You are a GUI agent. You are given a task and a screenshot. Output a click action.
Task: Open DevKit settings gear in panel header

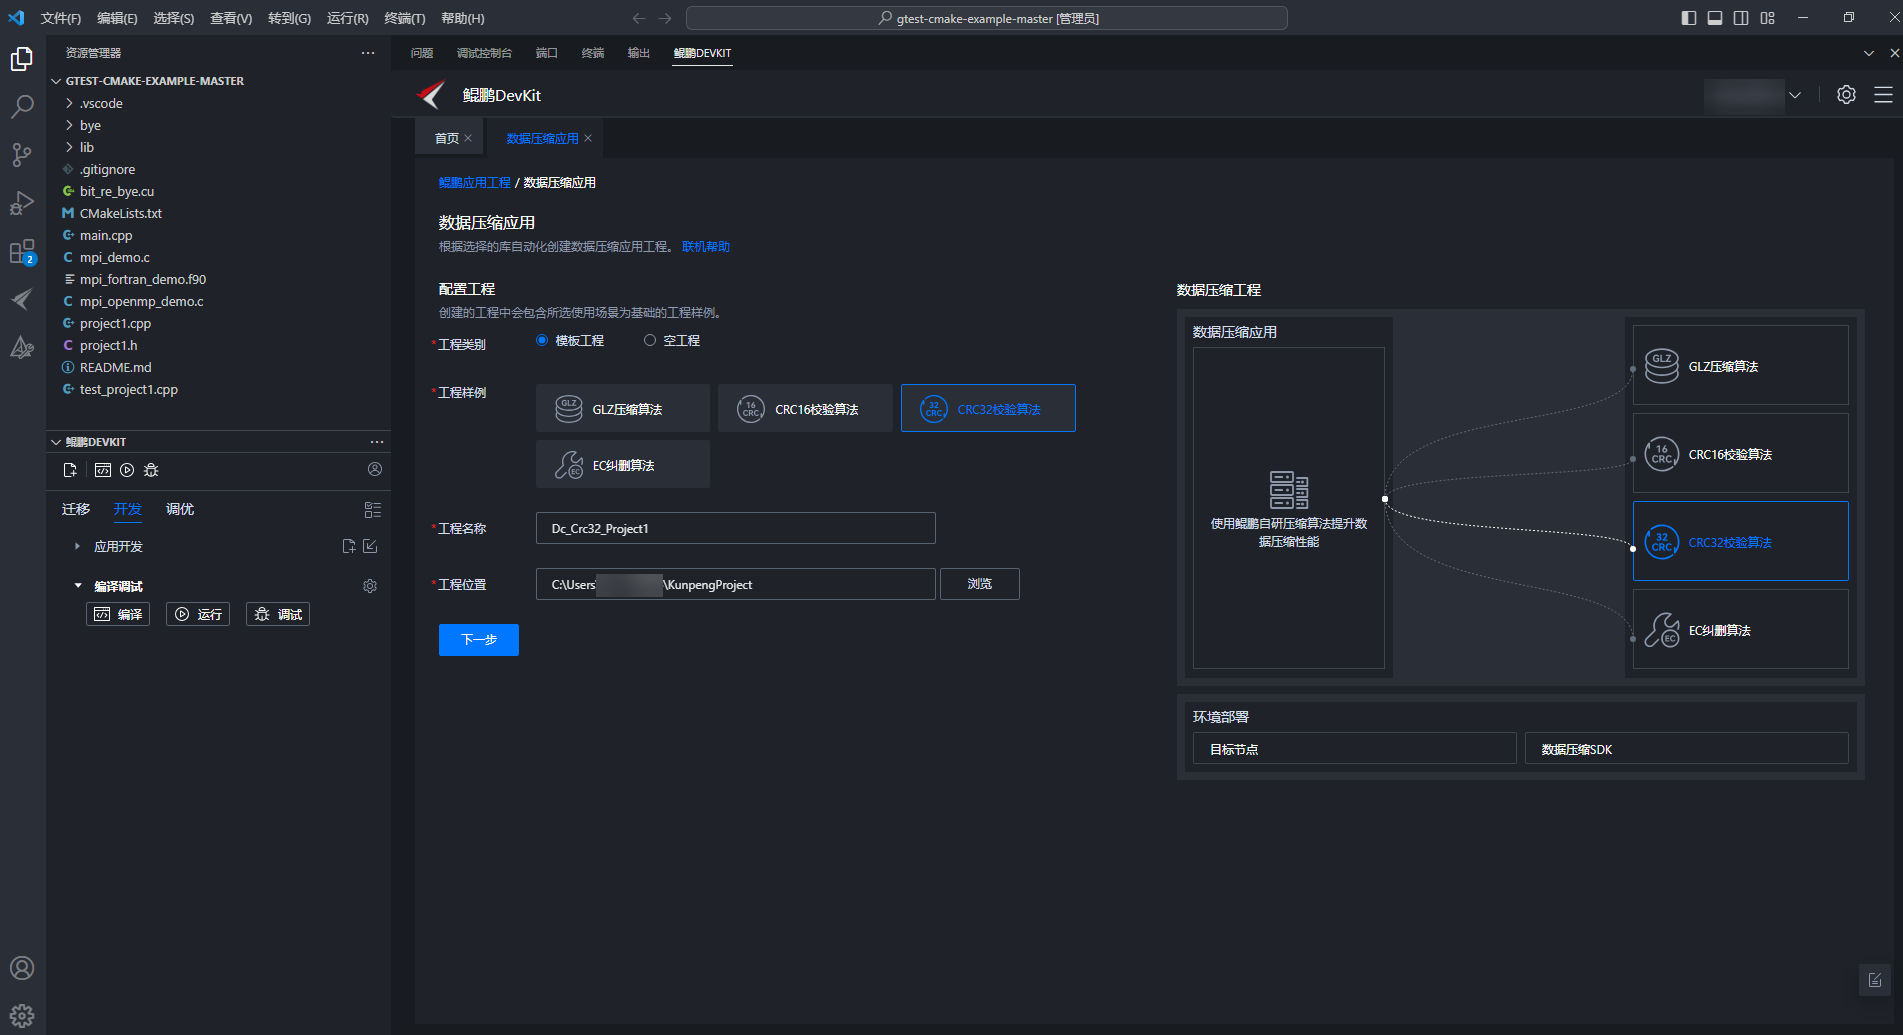(x=1846, y=95)
